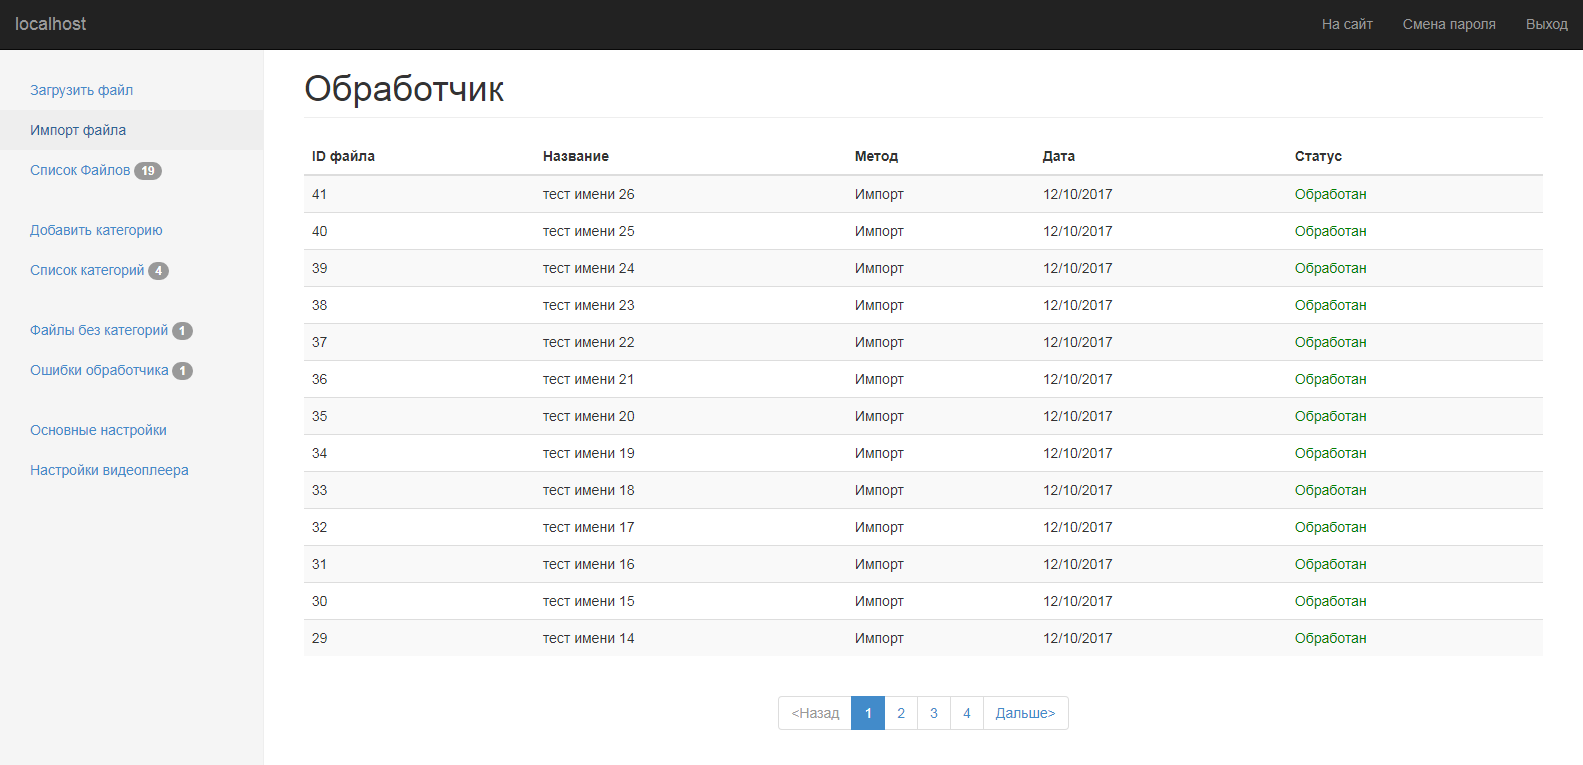
Task: Click the 'Дата' column header
Action: (x=1059, y=156)
